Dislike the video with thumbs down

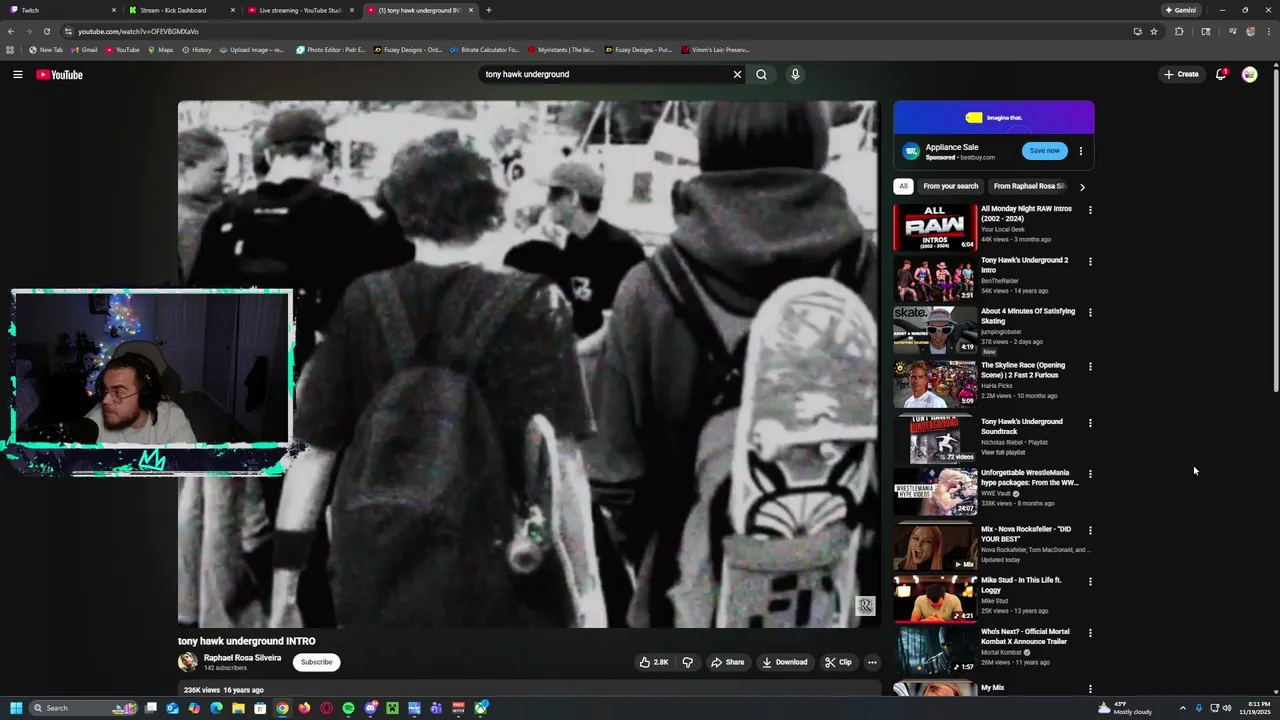click(x=687, y=662)
